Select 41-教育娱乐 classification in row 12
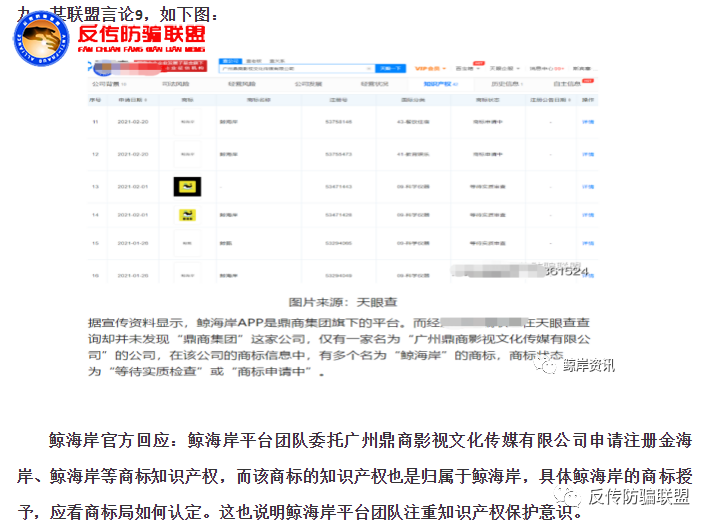 click(413, 154)
